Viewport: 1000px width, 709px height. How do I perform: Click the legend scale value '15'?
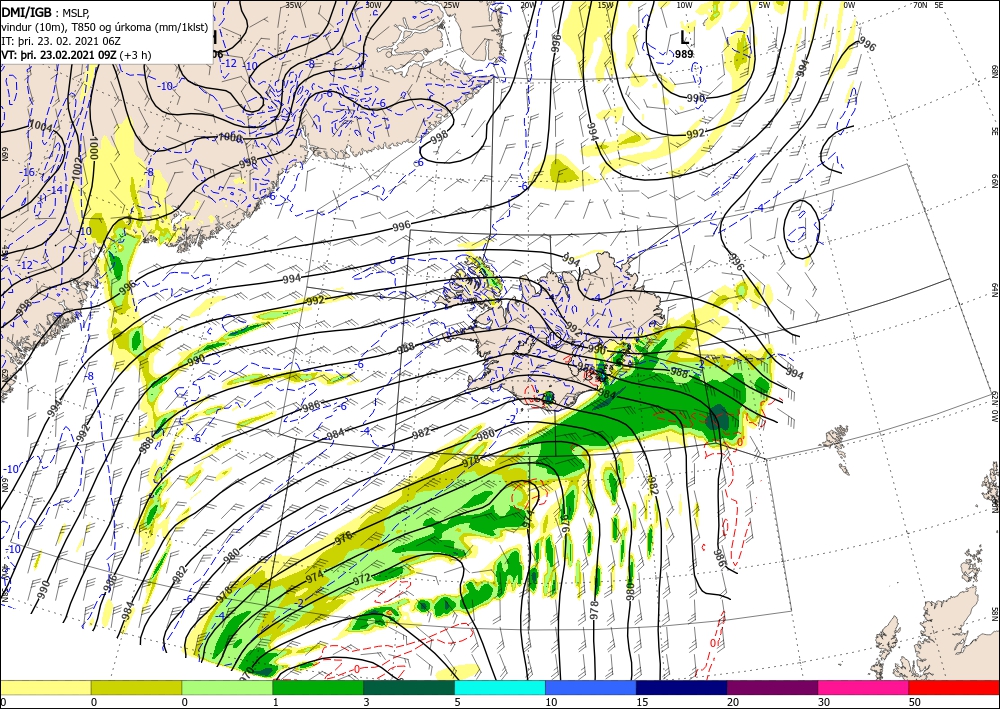coord(642,702)
